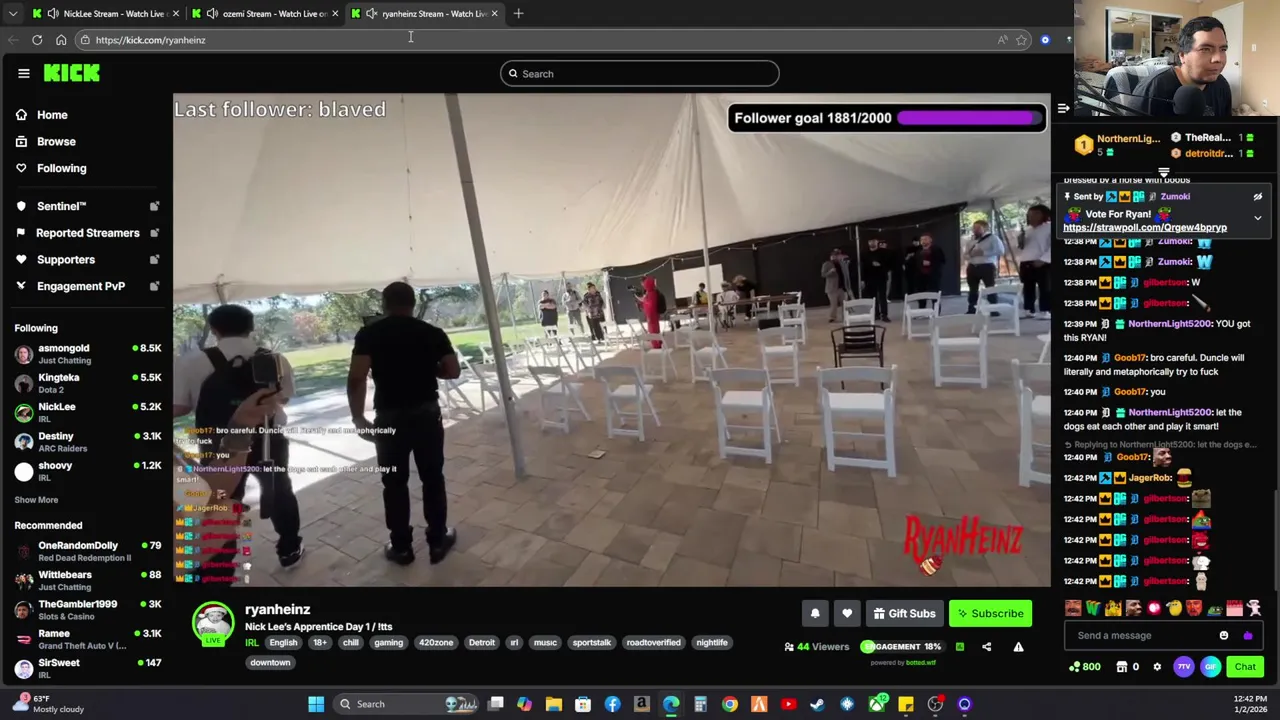Click the first emote in quick emote row
The width and height of the screenshot is (1280, 720).
click(1073, 608)
